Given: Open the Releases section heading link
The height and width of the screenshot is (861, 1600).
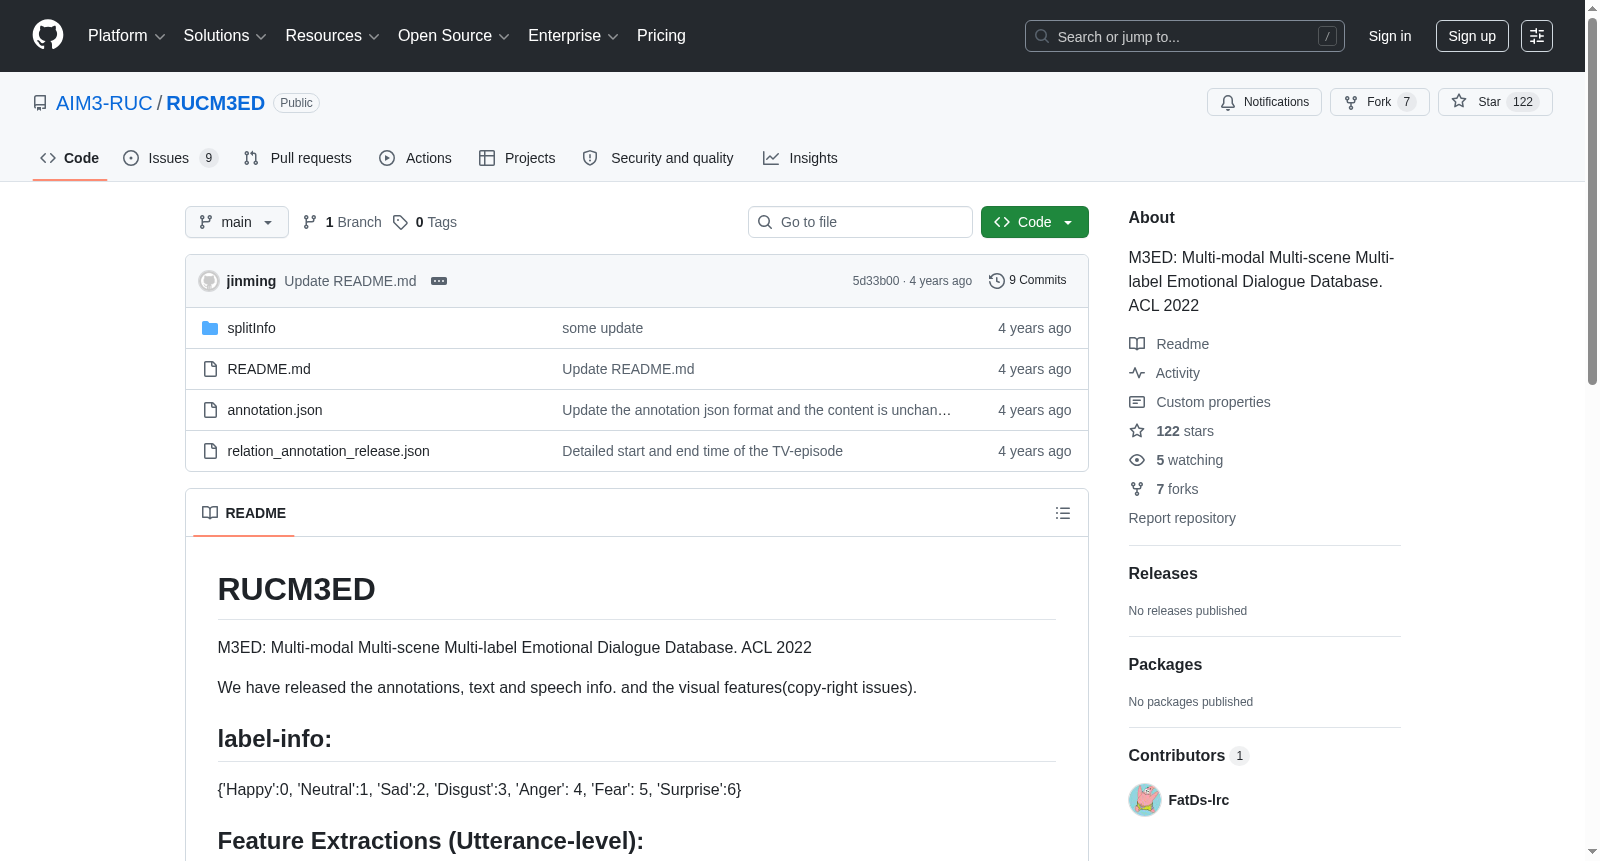Looking at the screenshot, I should click(1163, 573).
